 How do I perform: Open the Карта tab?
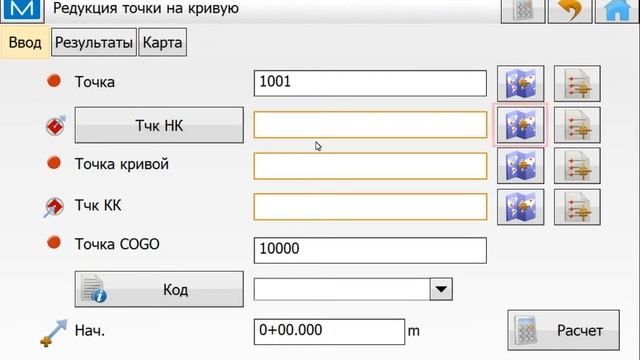pyautogui.click(x=162, y=42)
